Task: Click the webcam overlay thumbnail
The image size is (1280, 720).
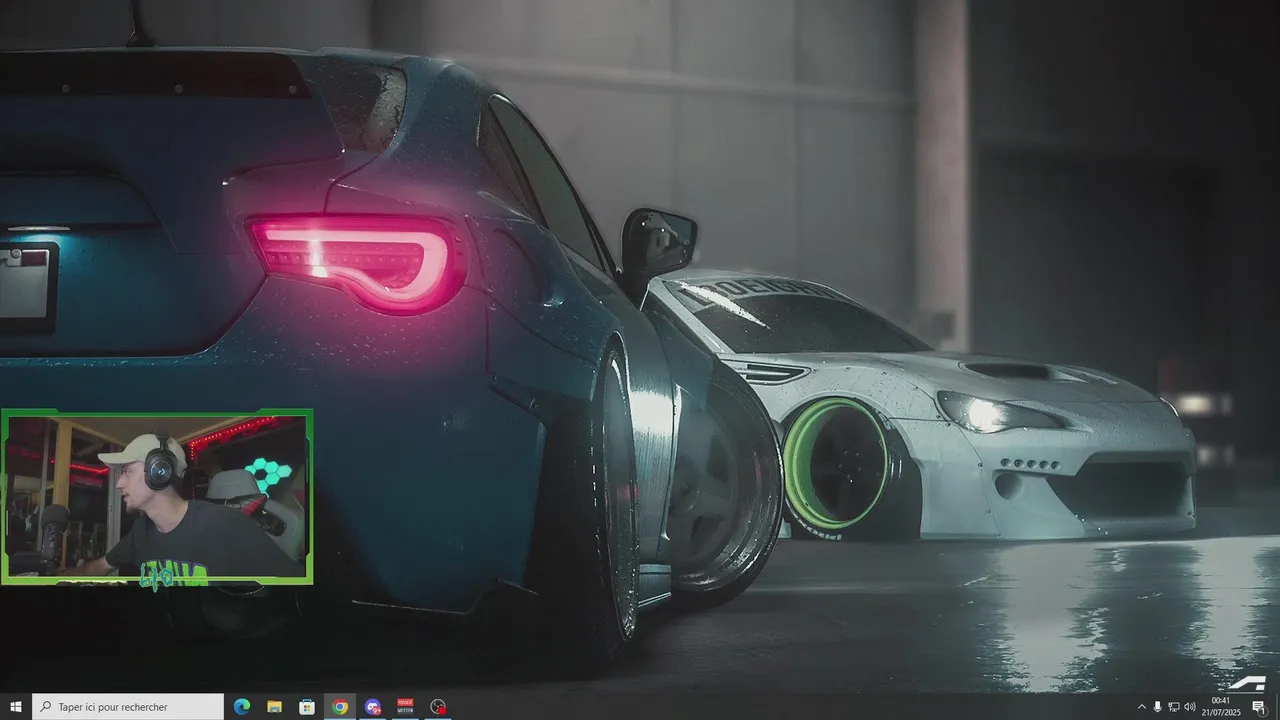Action: point(157,496)
